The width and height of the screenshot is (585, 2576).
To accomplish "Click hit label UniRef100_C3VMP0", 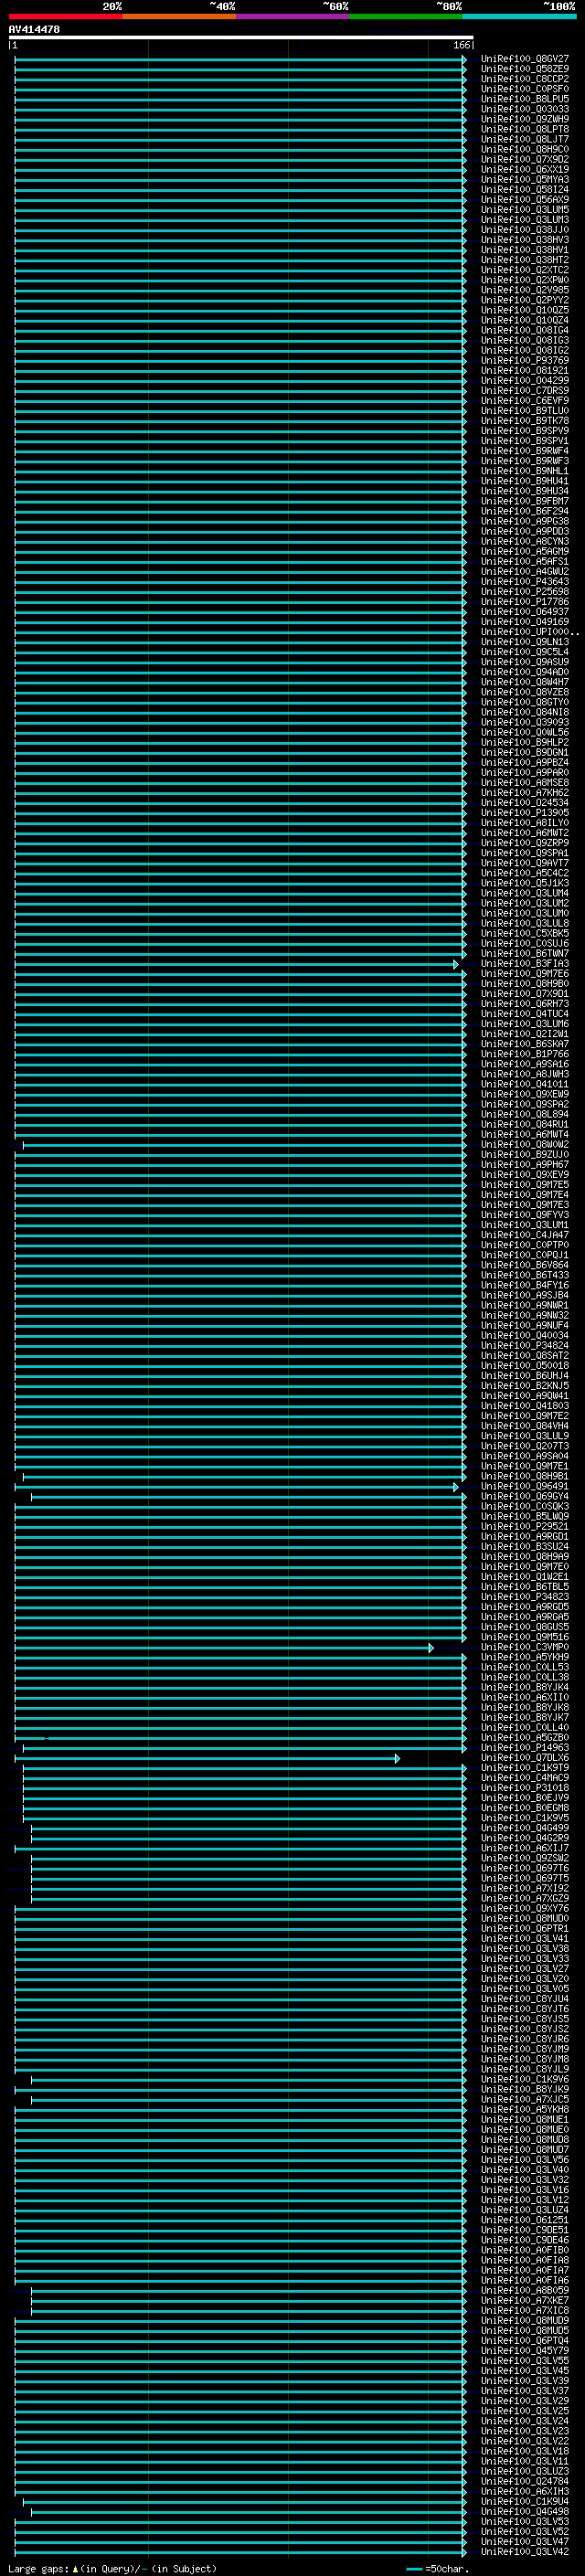I will [x=525, y=1647].
